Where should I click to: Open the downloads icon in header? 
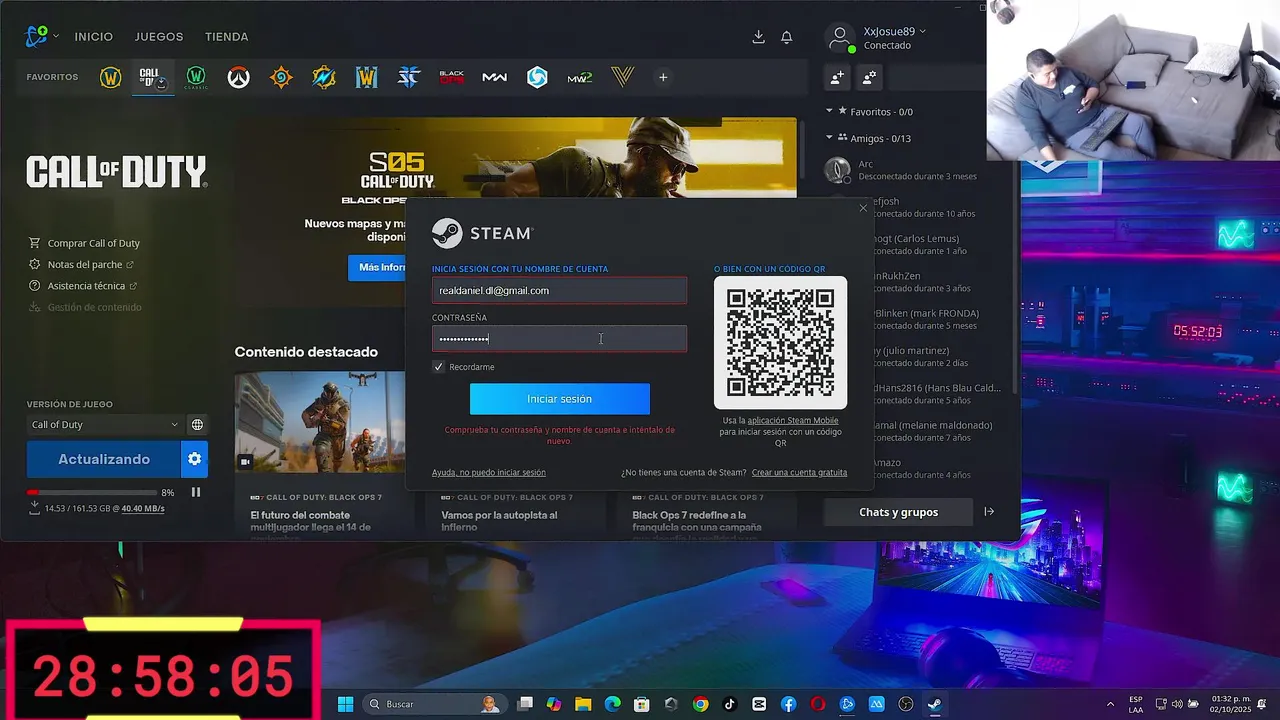(758, 37)
